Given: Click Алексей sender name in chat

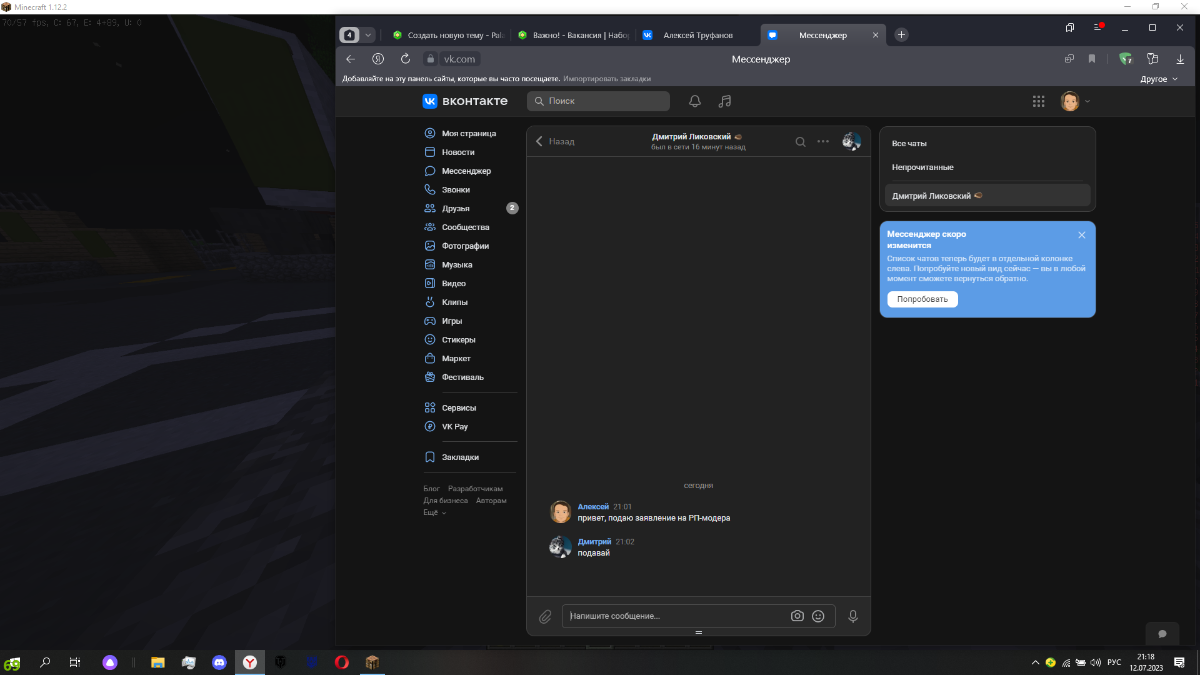Looking at the screenshot, I should coord(593,507).
